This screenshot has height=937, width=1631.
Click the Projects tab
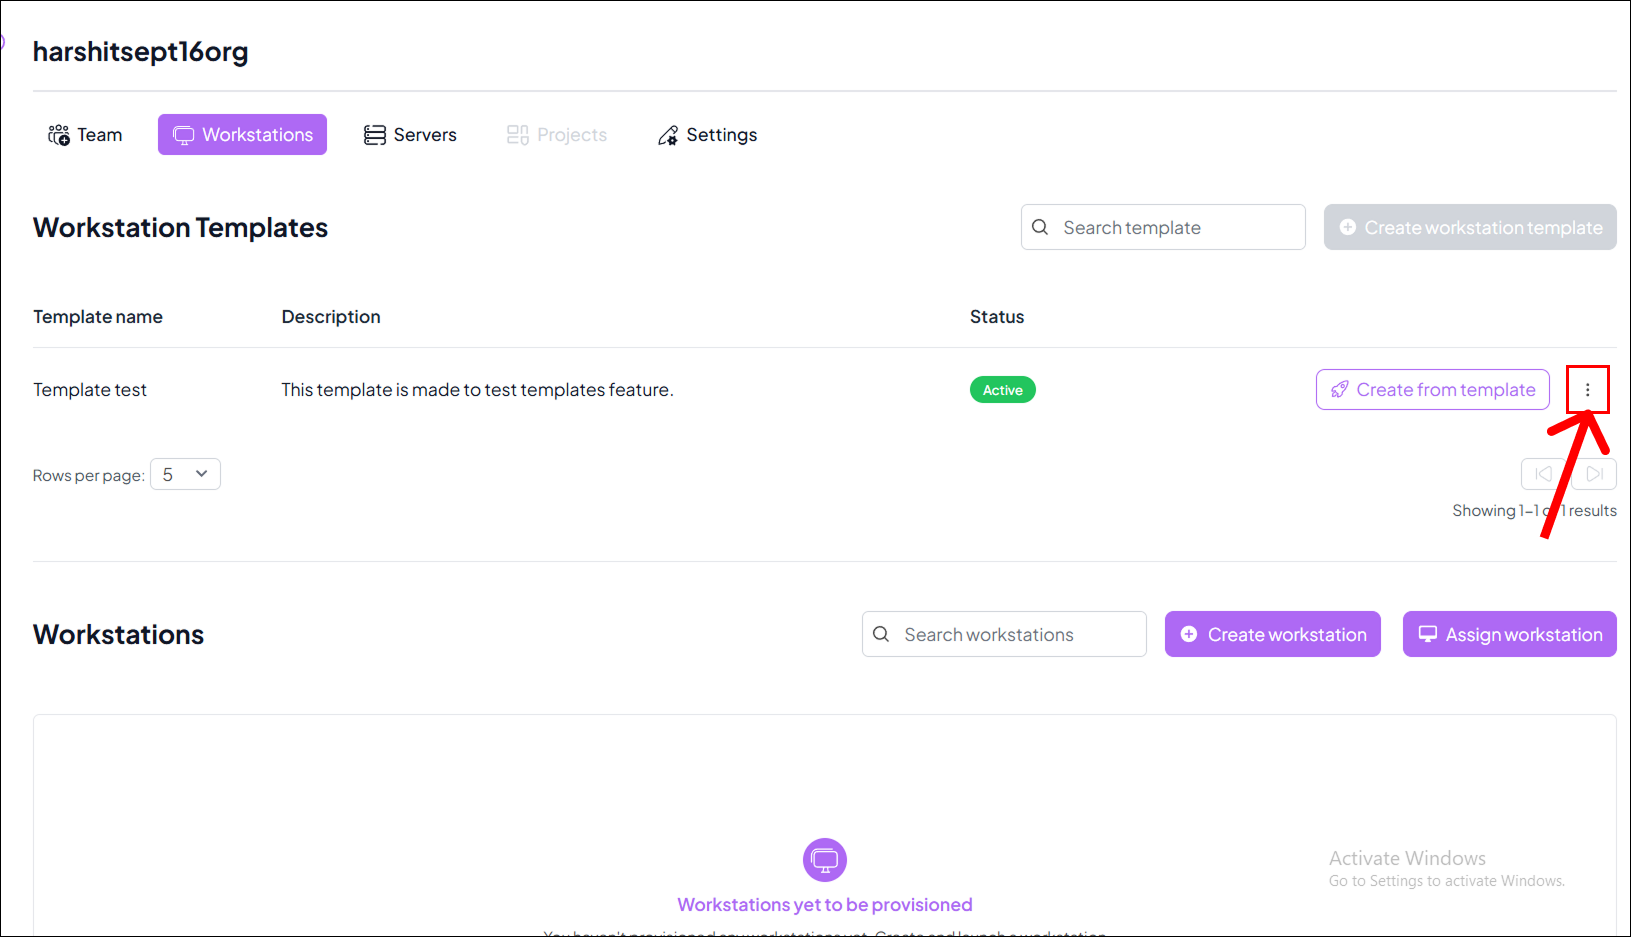pos(557,135)
